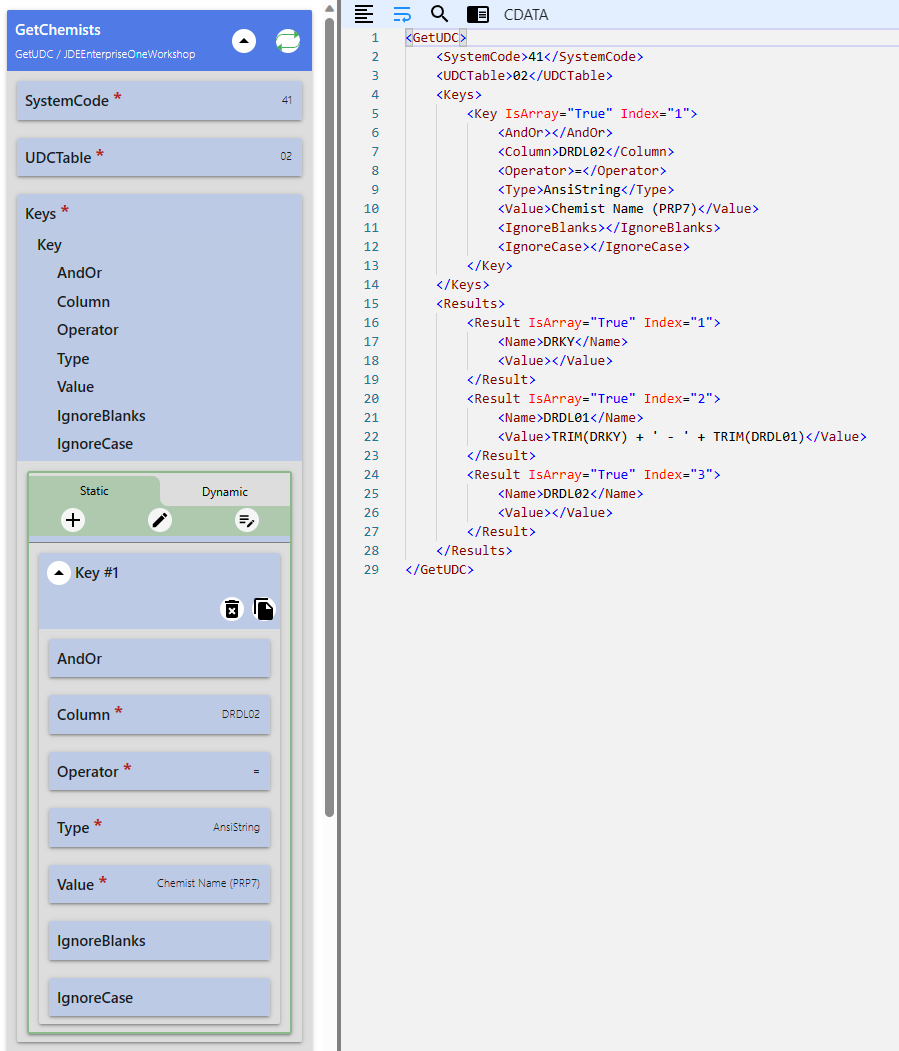Viewport: 899px width, 1051px height.
Task: Click the pencil edit icon under Static
Action: [160, 520]
